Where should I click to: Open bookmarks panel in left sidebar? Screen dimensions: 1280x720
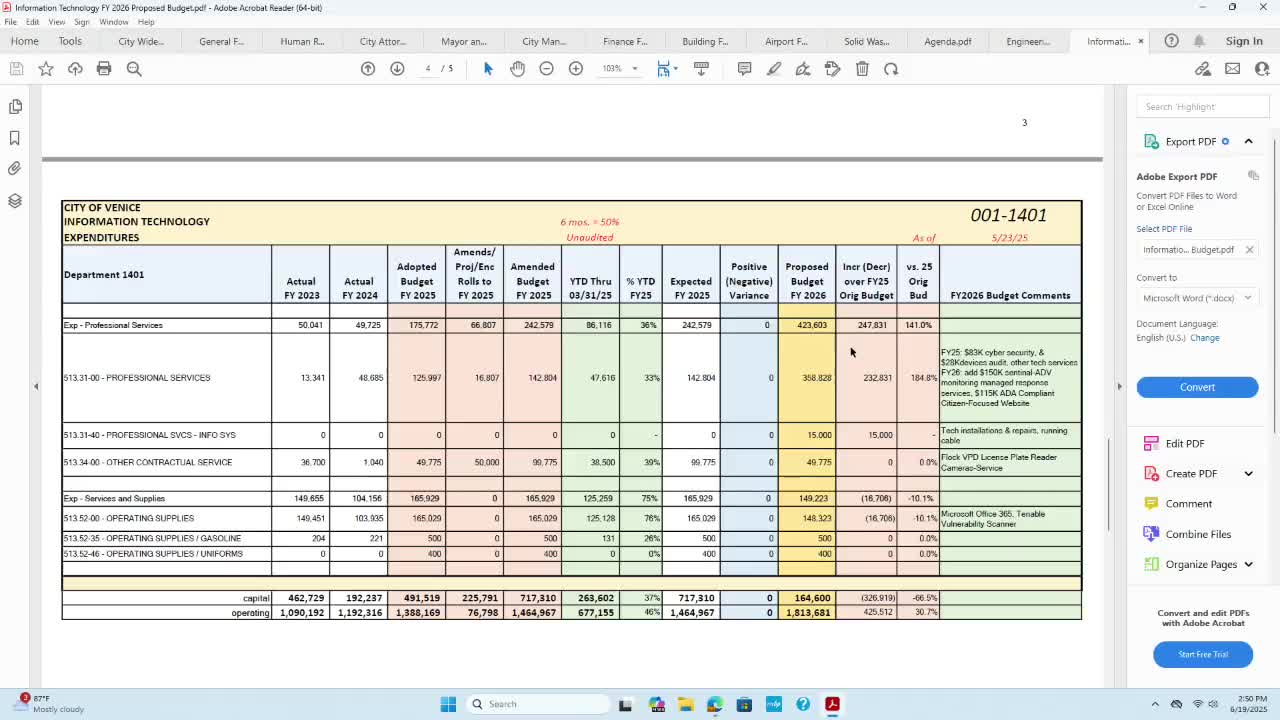[x=15, y=137]
